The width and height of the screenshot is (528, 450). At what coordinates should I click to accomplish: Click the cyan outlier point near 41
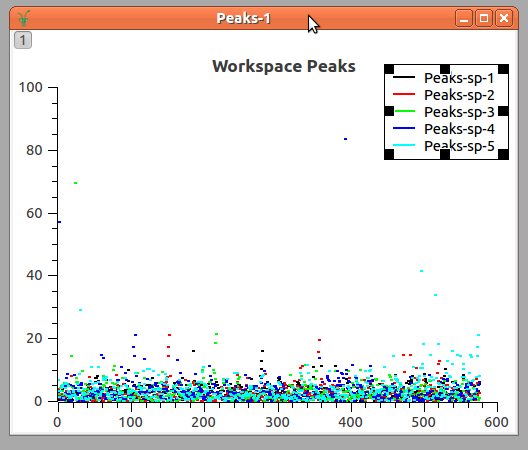[421, 271]
